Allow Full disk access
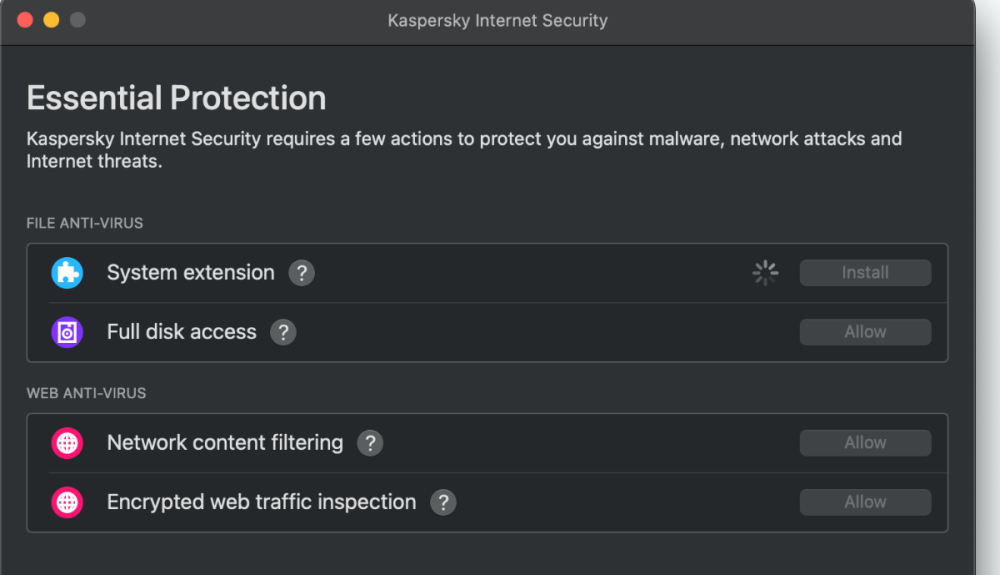 point(865,332)
